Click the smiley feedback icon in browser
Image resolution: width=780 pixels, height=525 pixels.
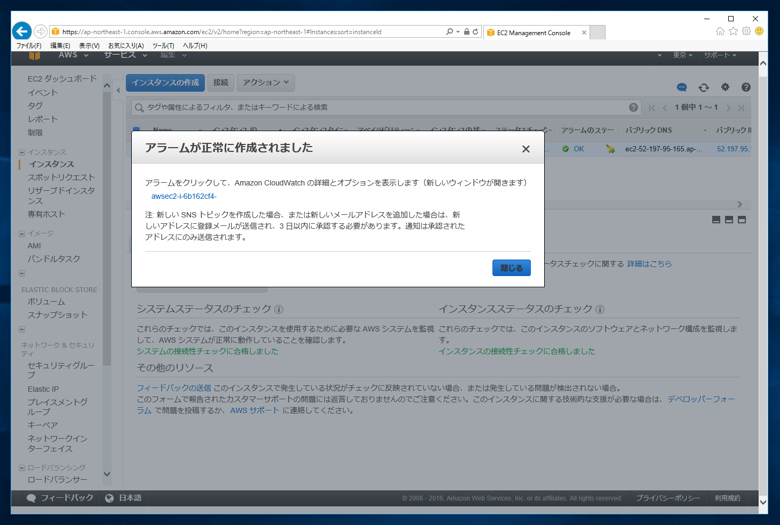[x=759, y=31]
